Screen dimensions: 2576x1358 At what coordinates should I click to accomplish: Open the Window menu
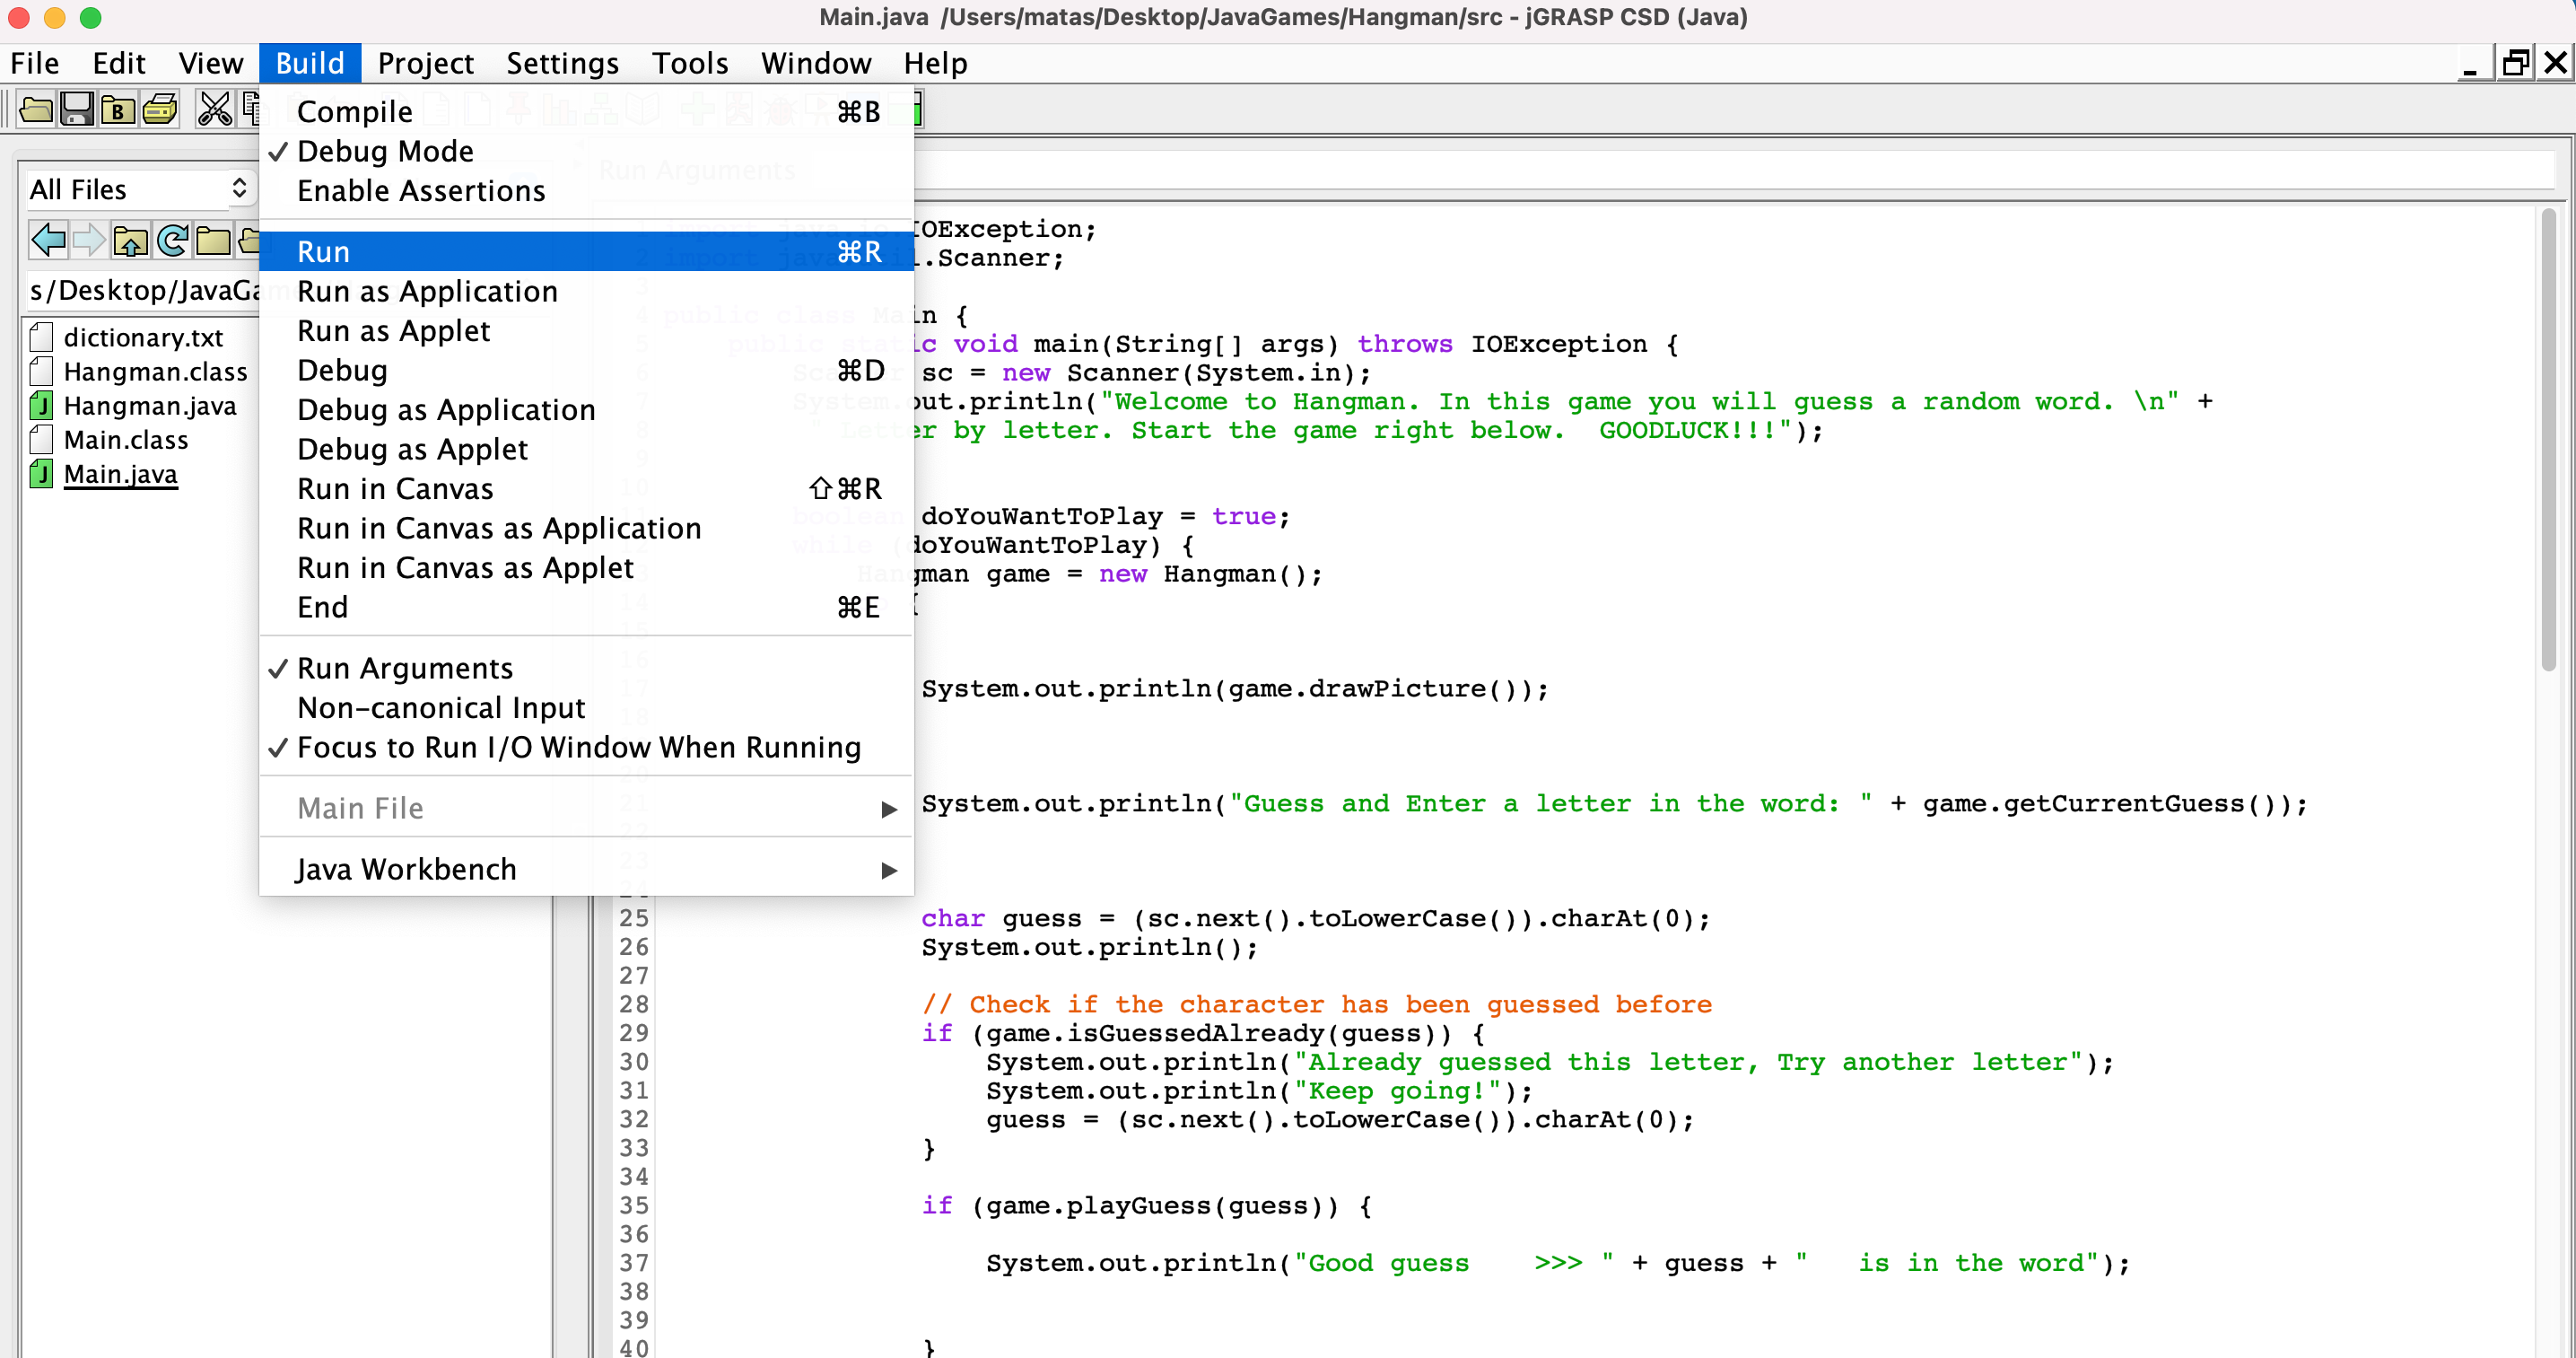coord(816,63)
